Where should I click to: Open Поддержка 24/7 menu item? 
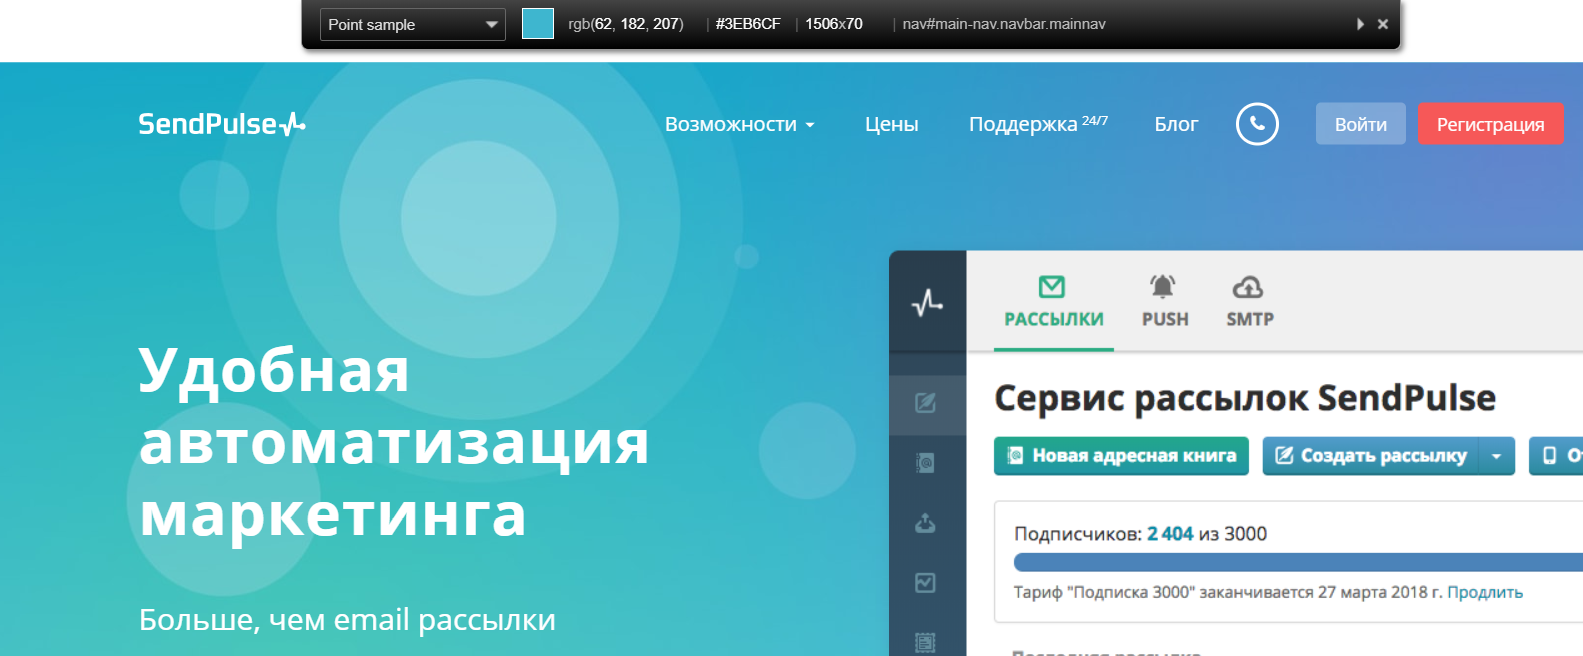coord(1038,124)
